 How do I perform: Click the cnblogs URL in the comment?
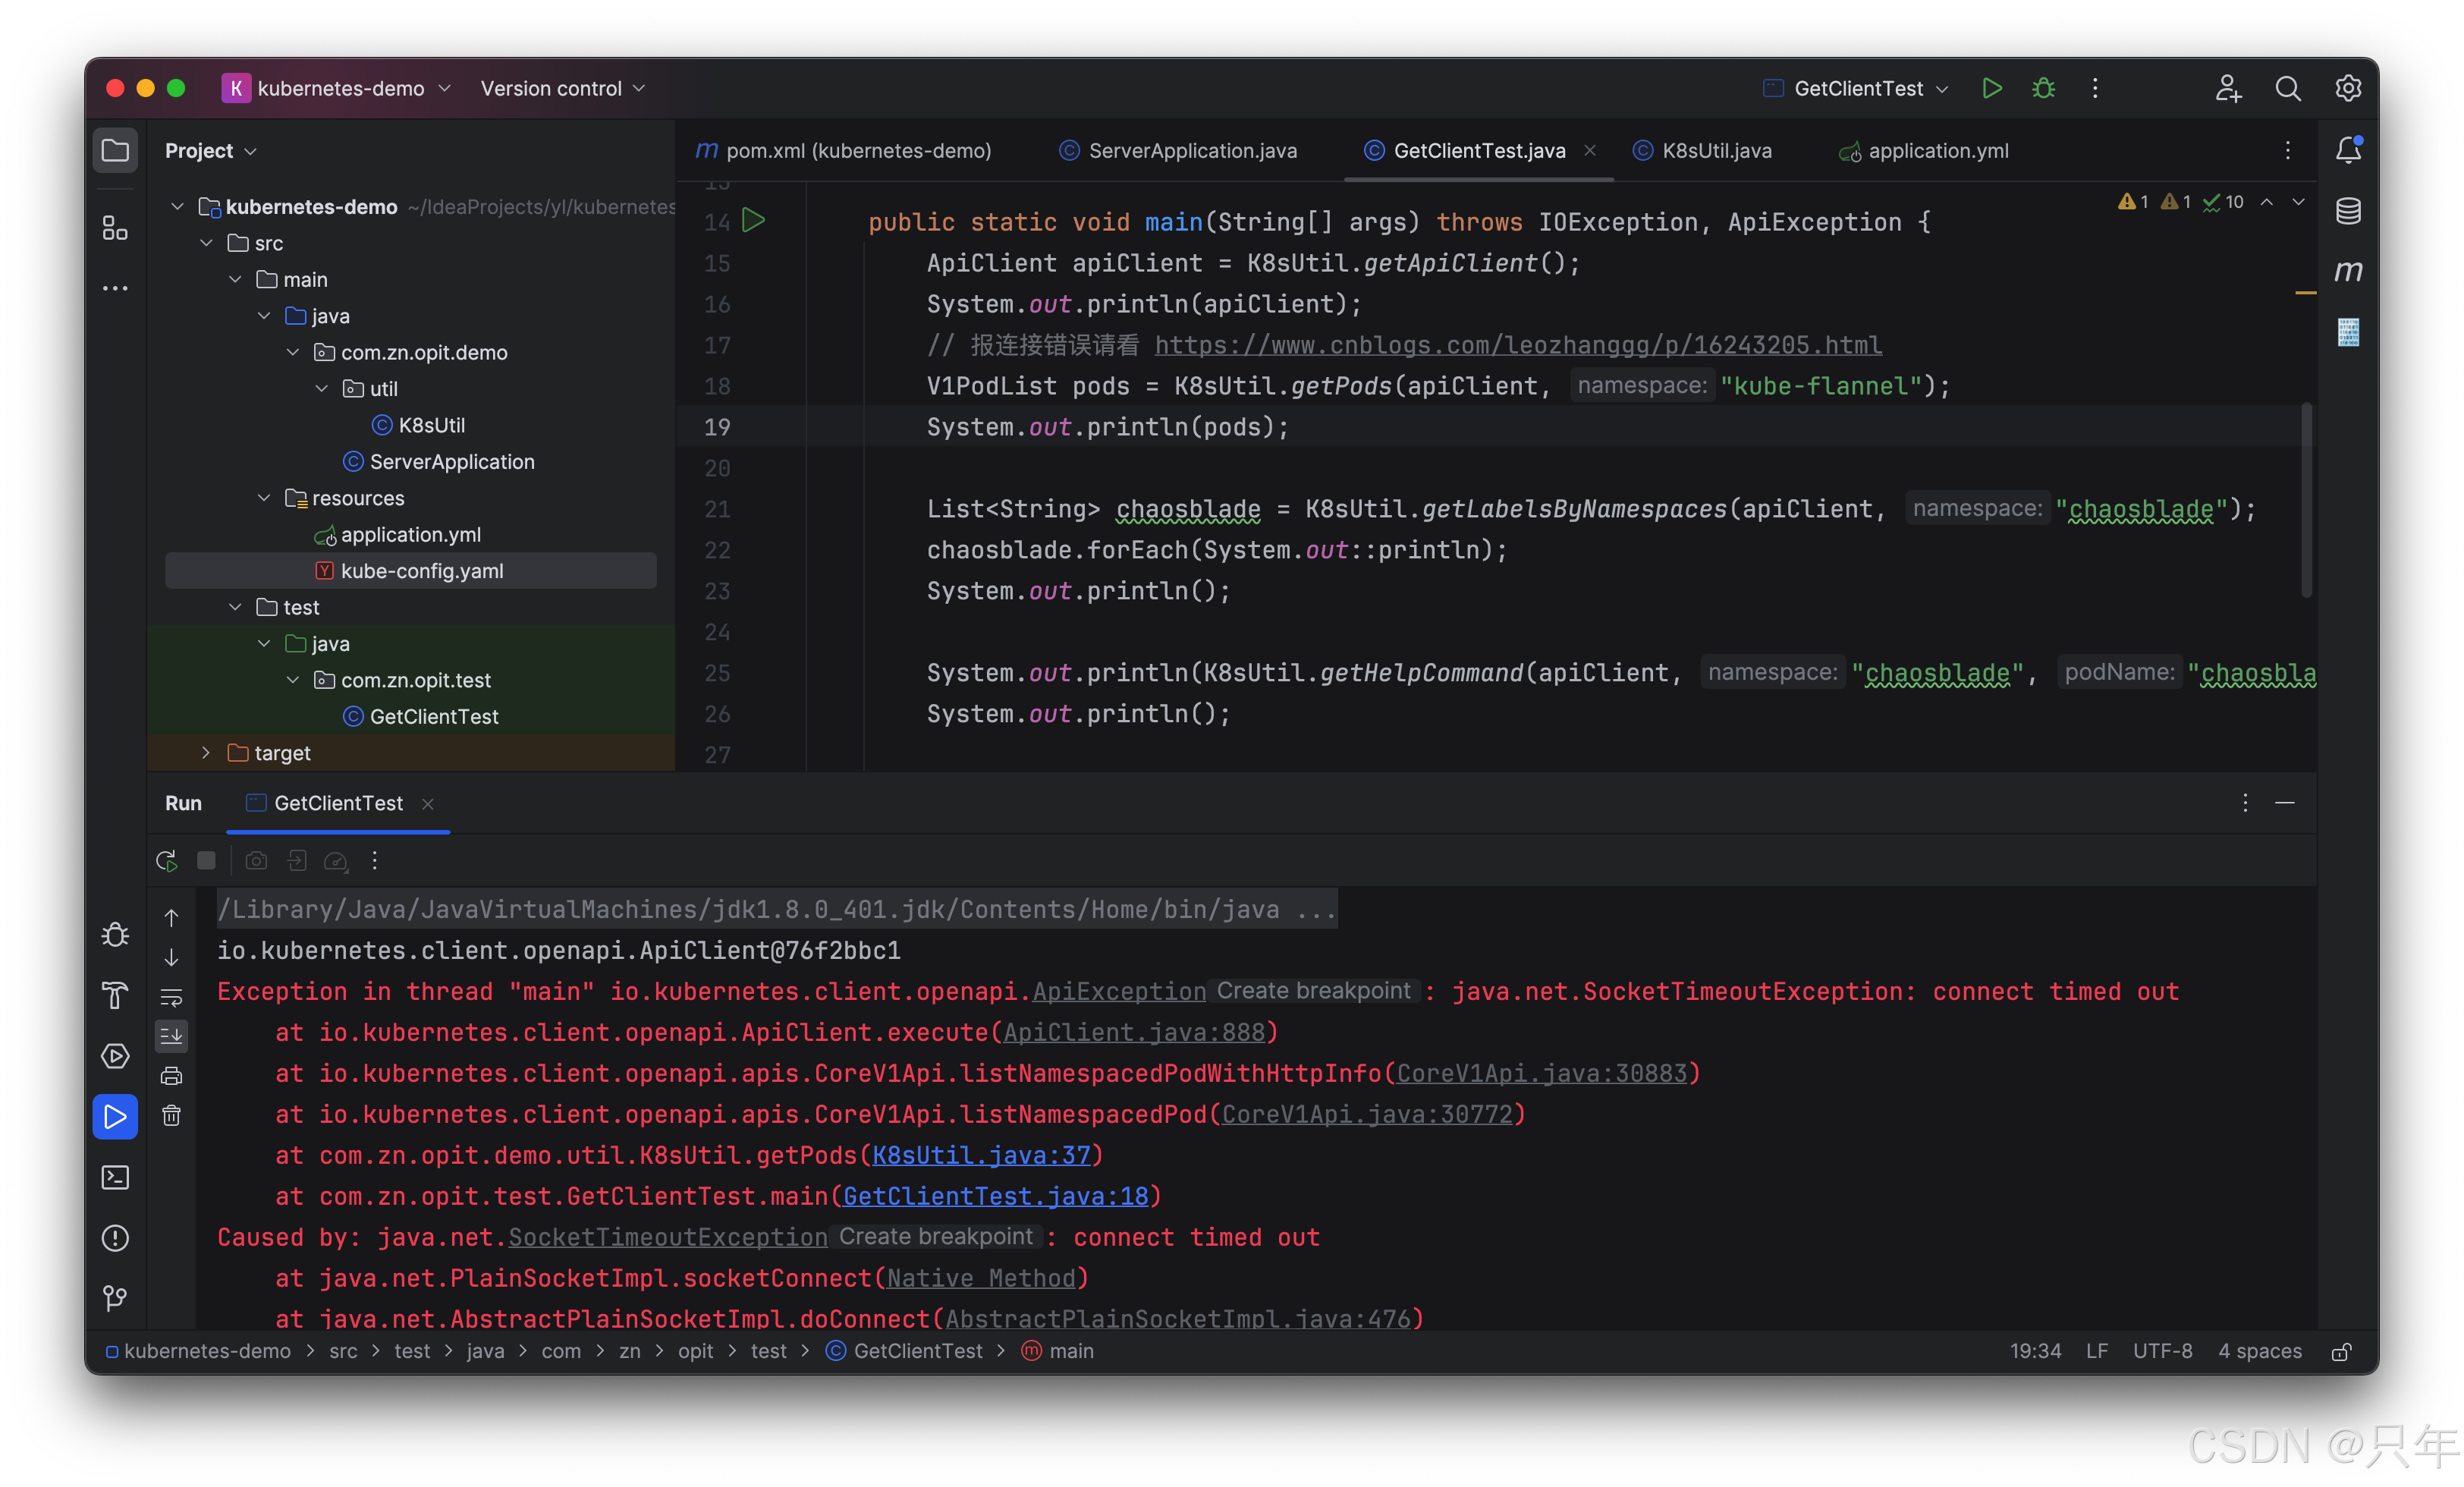point(1517,345)
